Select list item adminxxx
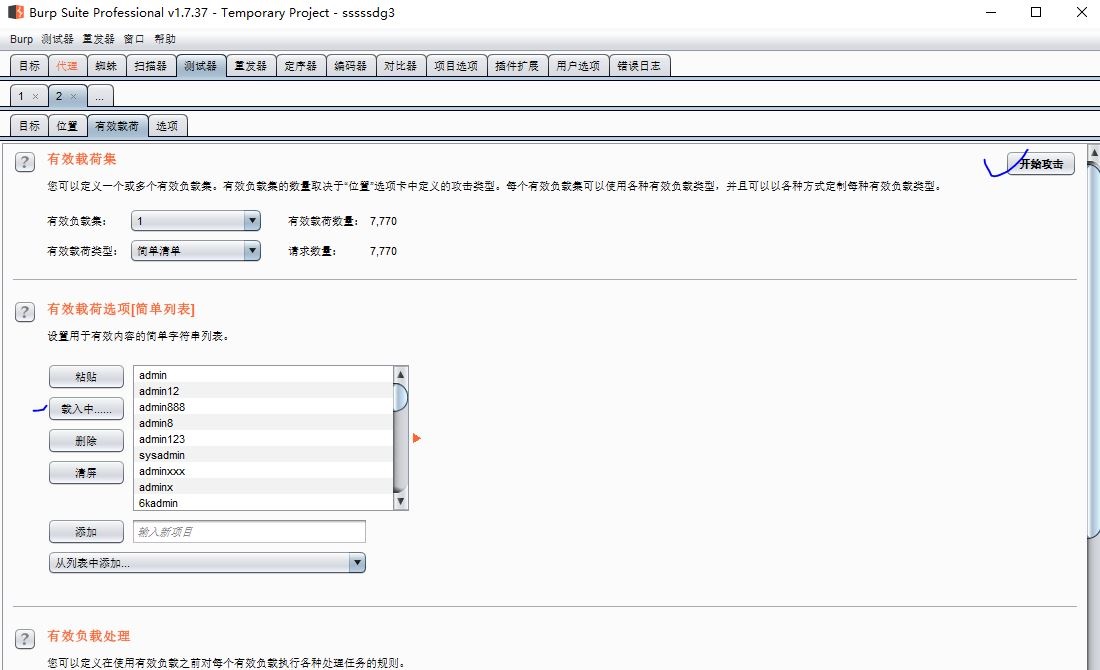The height and width of the screenshot is (670, 1100). pyautogui.click(x=263, y=471)
